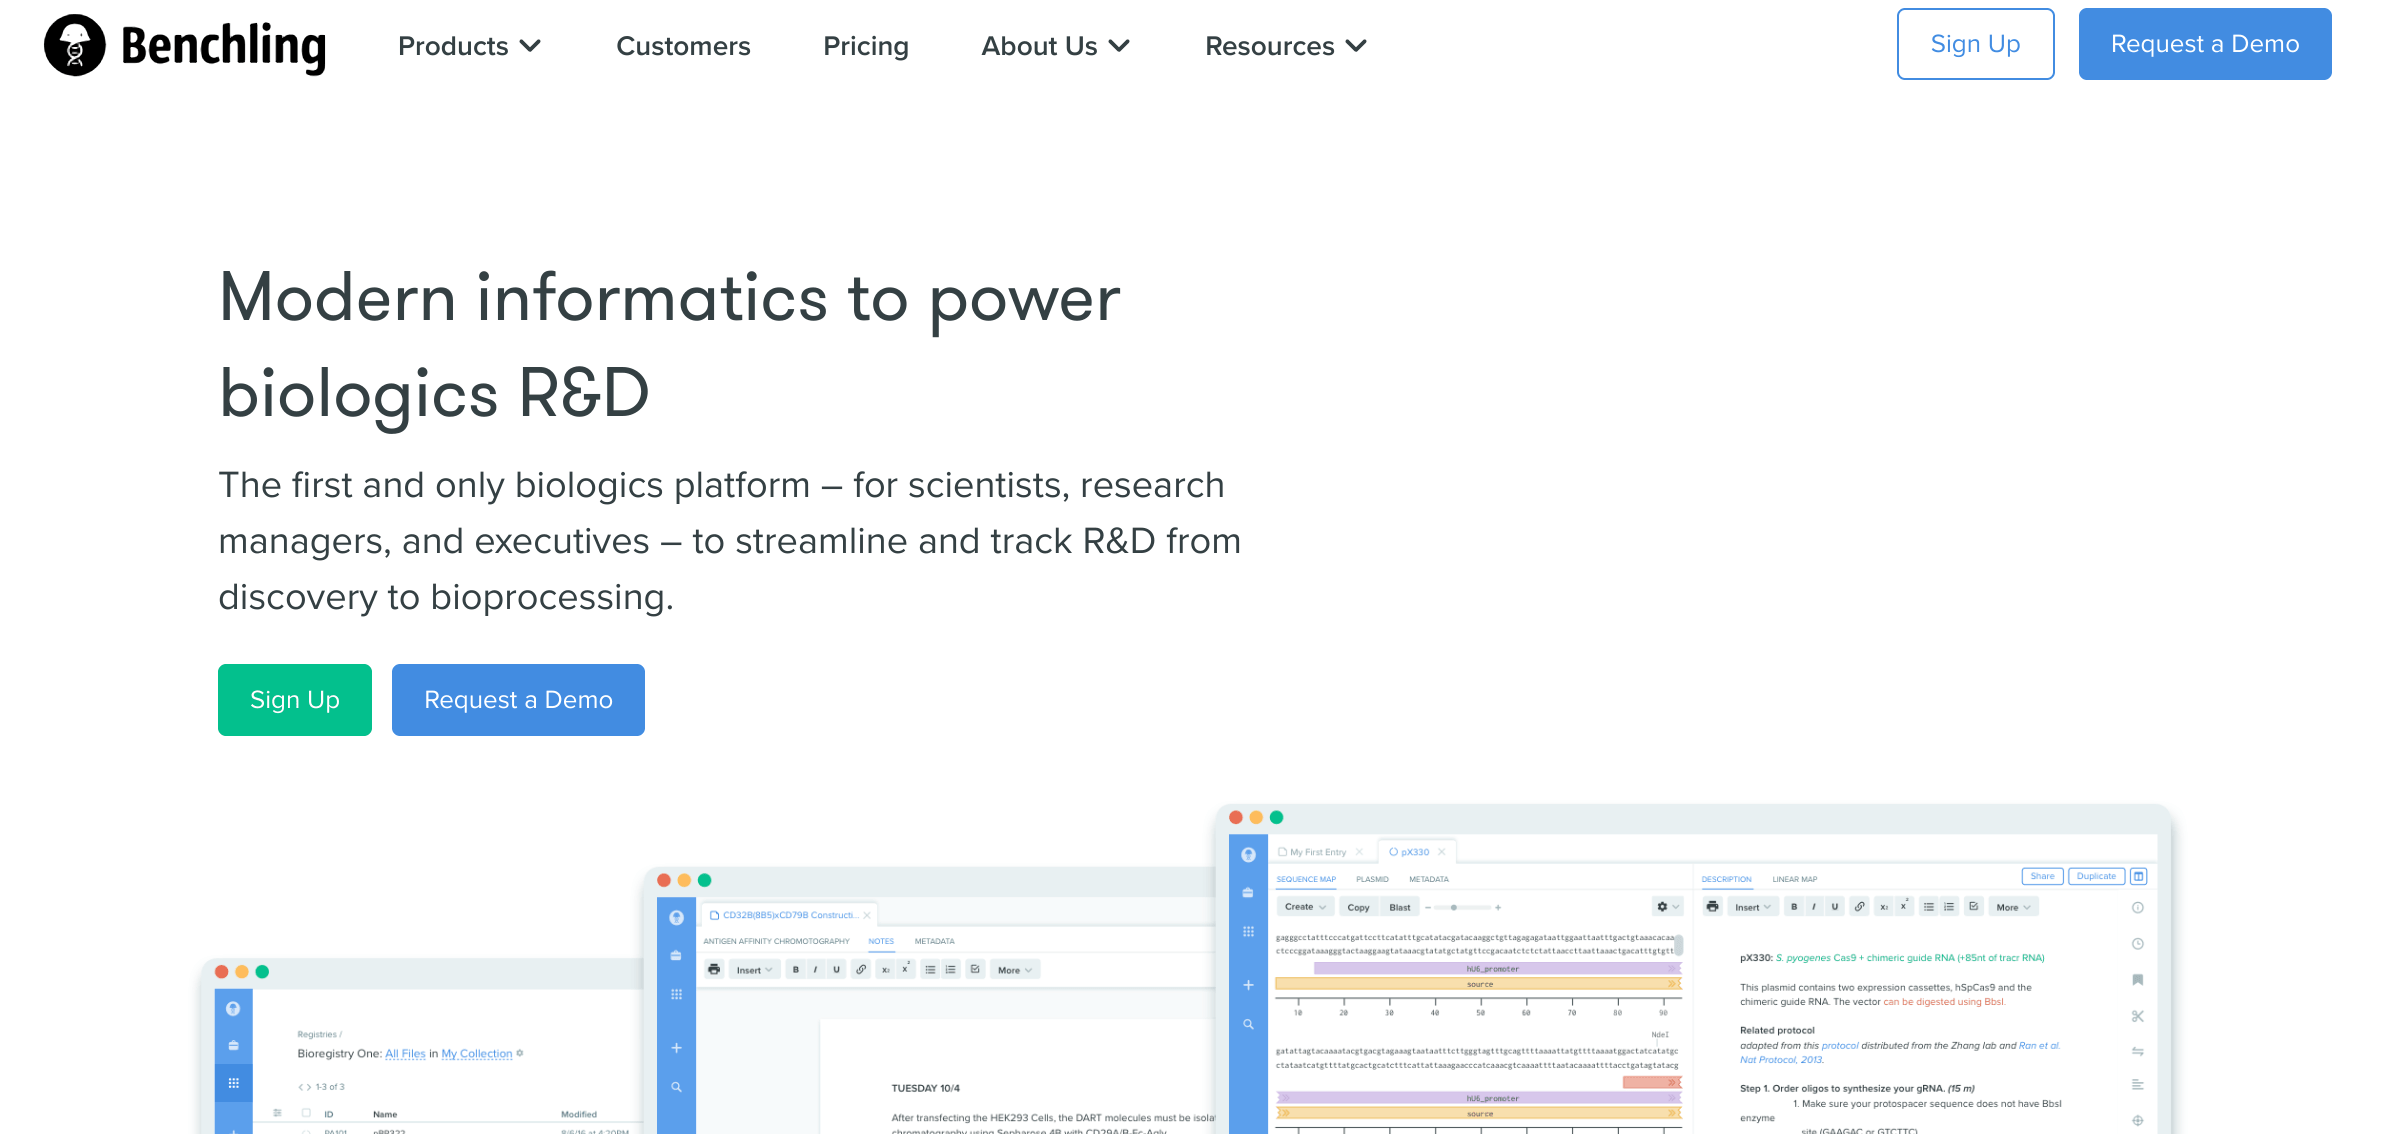The height and width of the screenshot is (1134, 2388).
Task: Open the Description tab
Action: coord(1726,879)
